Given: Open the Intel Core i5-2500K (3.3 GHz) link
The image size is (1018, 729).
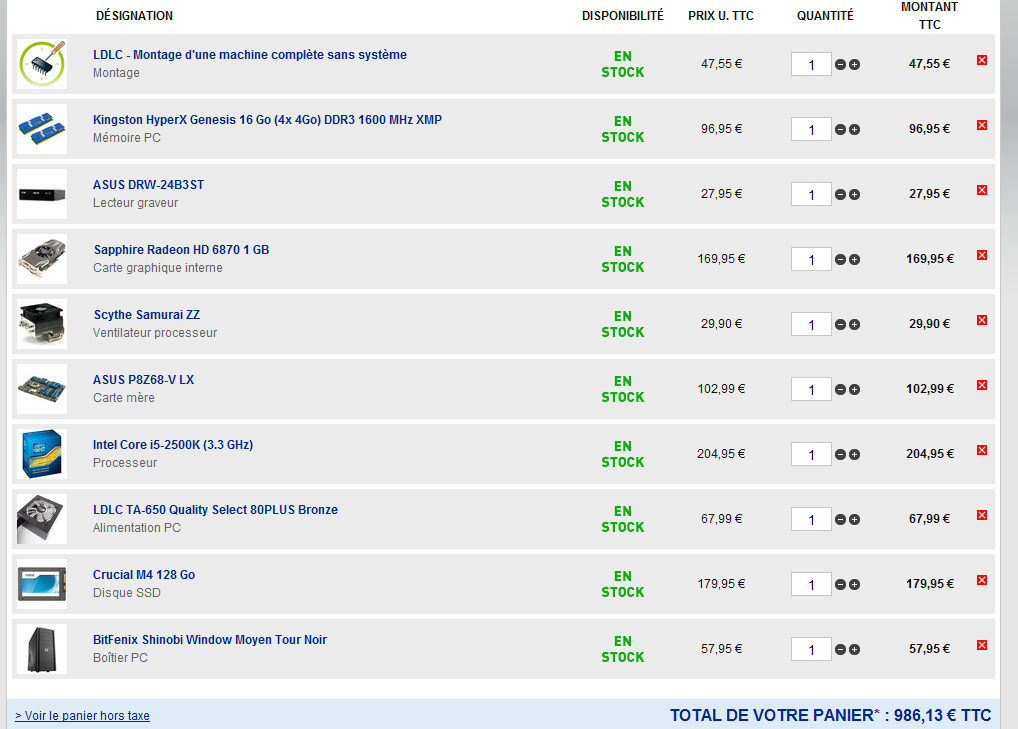Looking at the screenshot, I should (173, 444).
